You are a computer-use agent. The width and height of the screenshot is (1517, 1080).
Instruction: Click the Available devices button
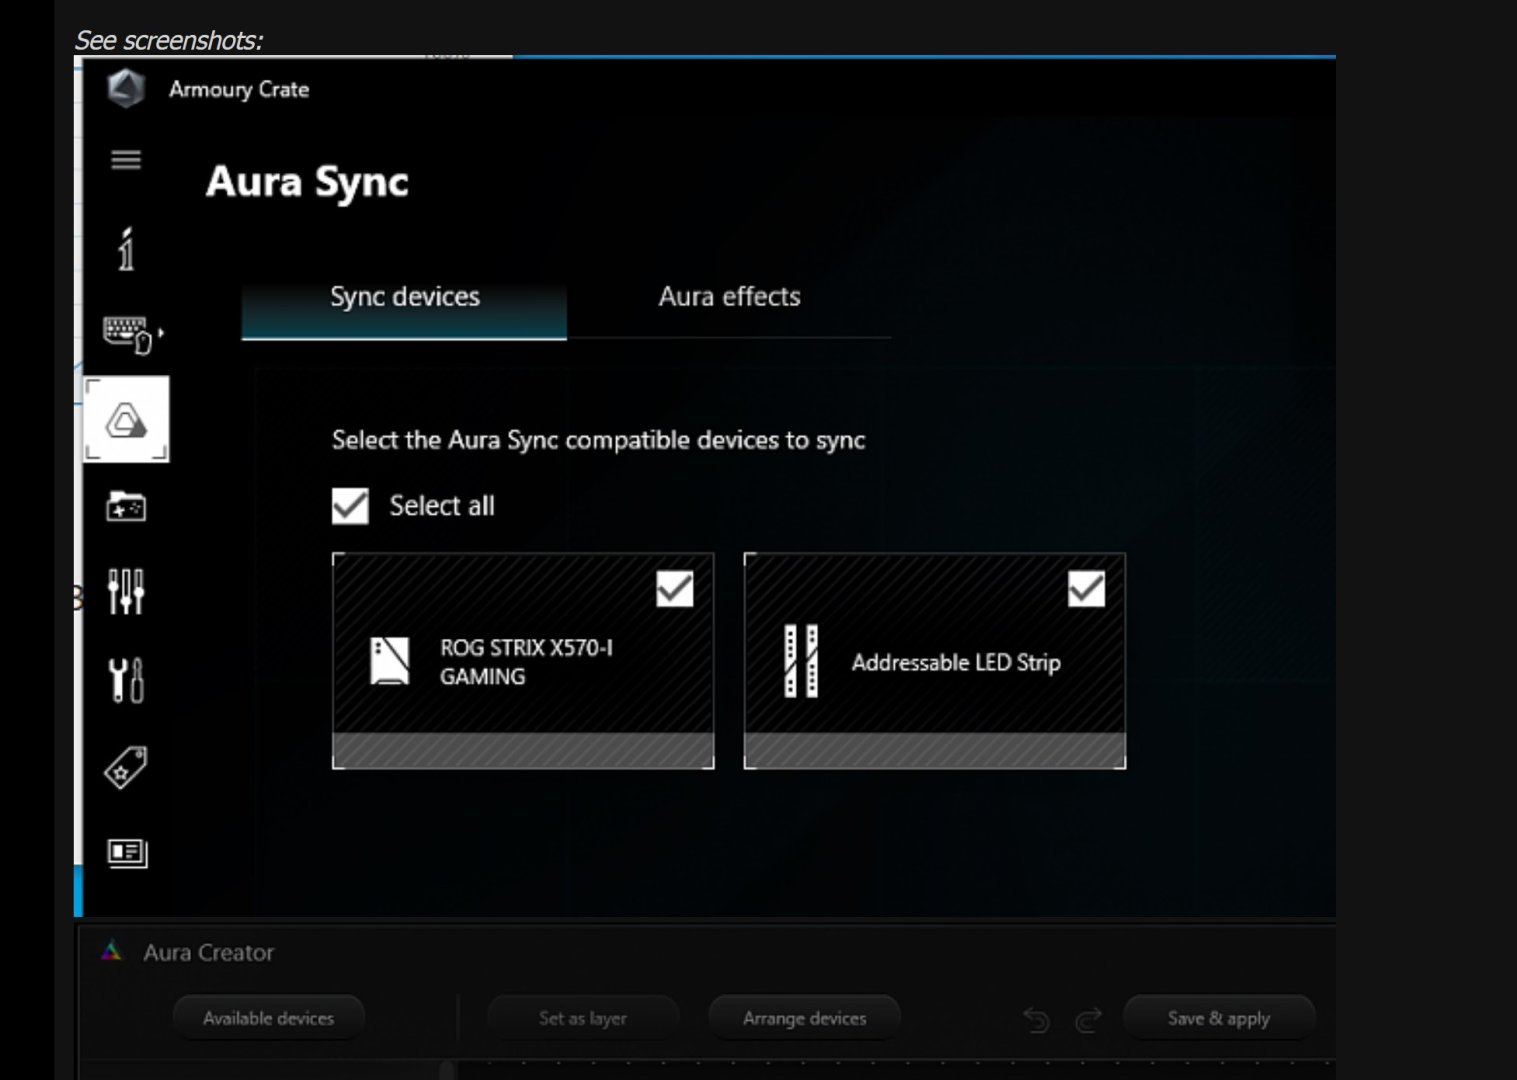(x=268, y=1018)
